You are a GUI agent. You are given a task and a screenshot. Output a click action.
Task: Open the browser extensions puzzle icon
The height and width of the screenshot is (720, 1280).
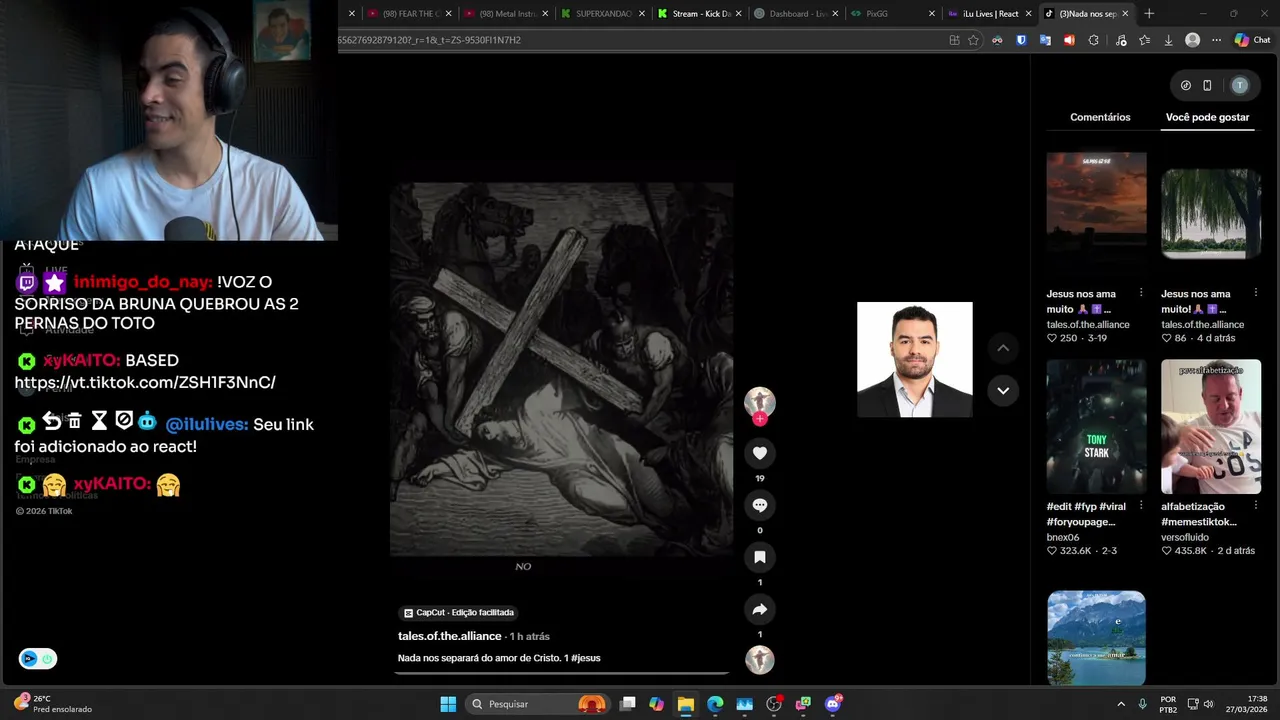tap(1093, 40)
